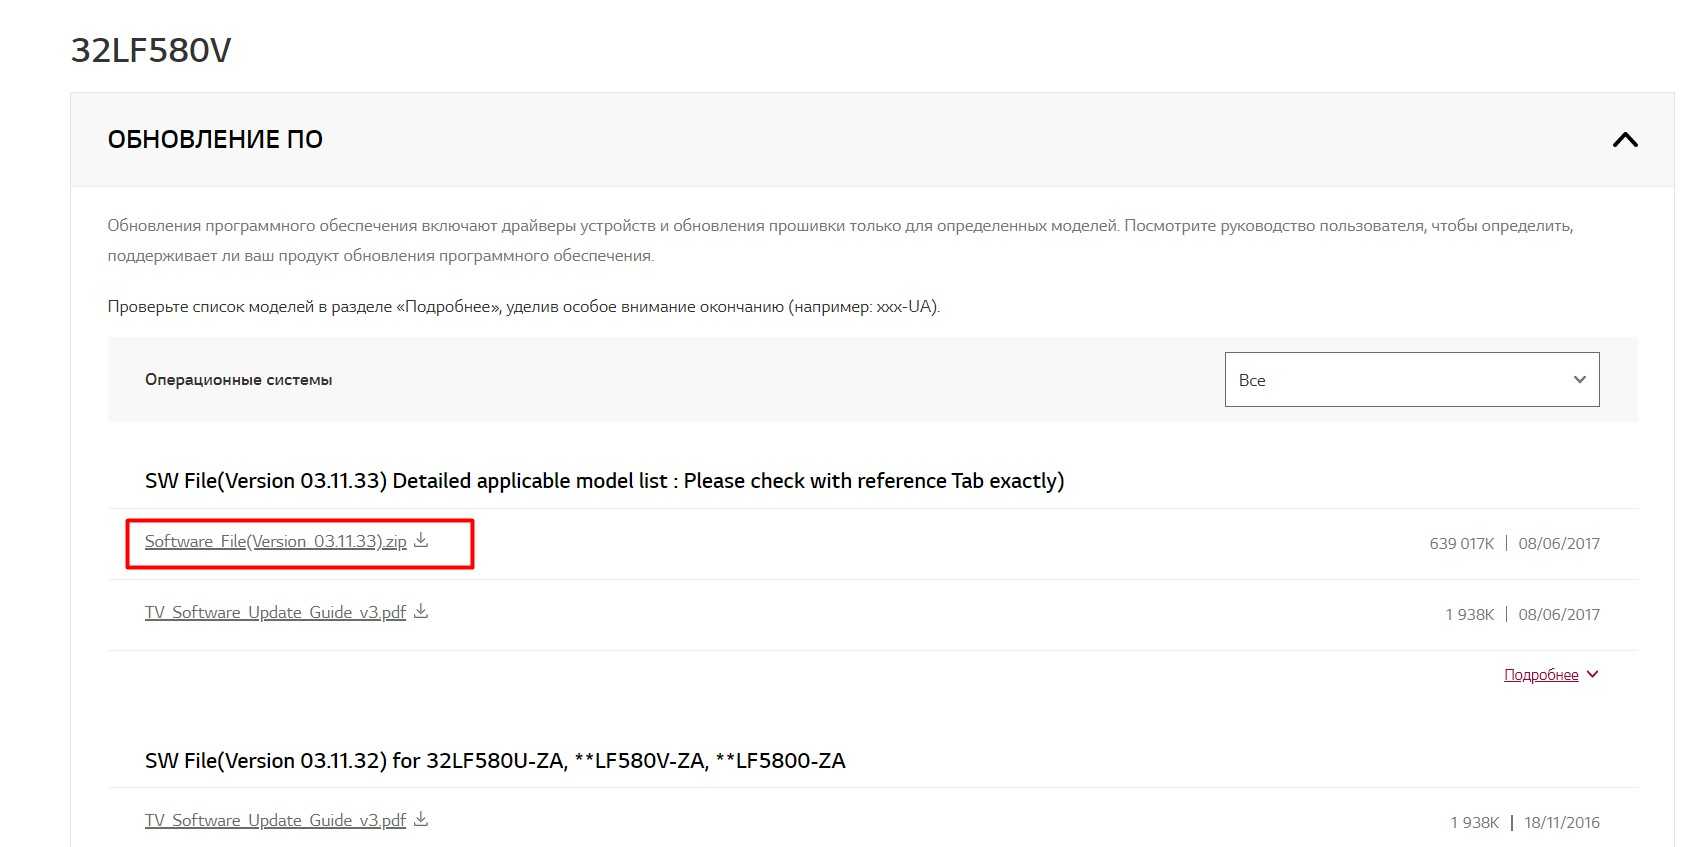Collapse the ОБНОВЛЕНИЕ ПО section with chevron
The image size is (1703, 847).
pyautogui.click(x=1624, y=140)
